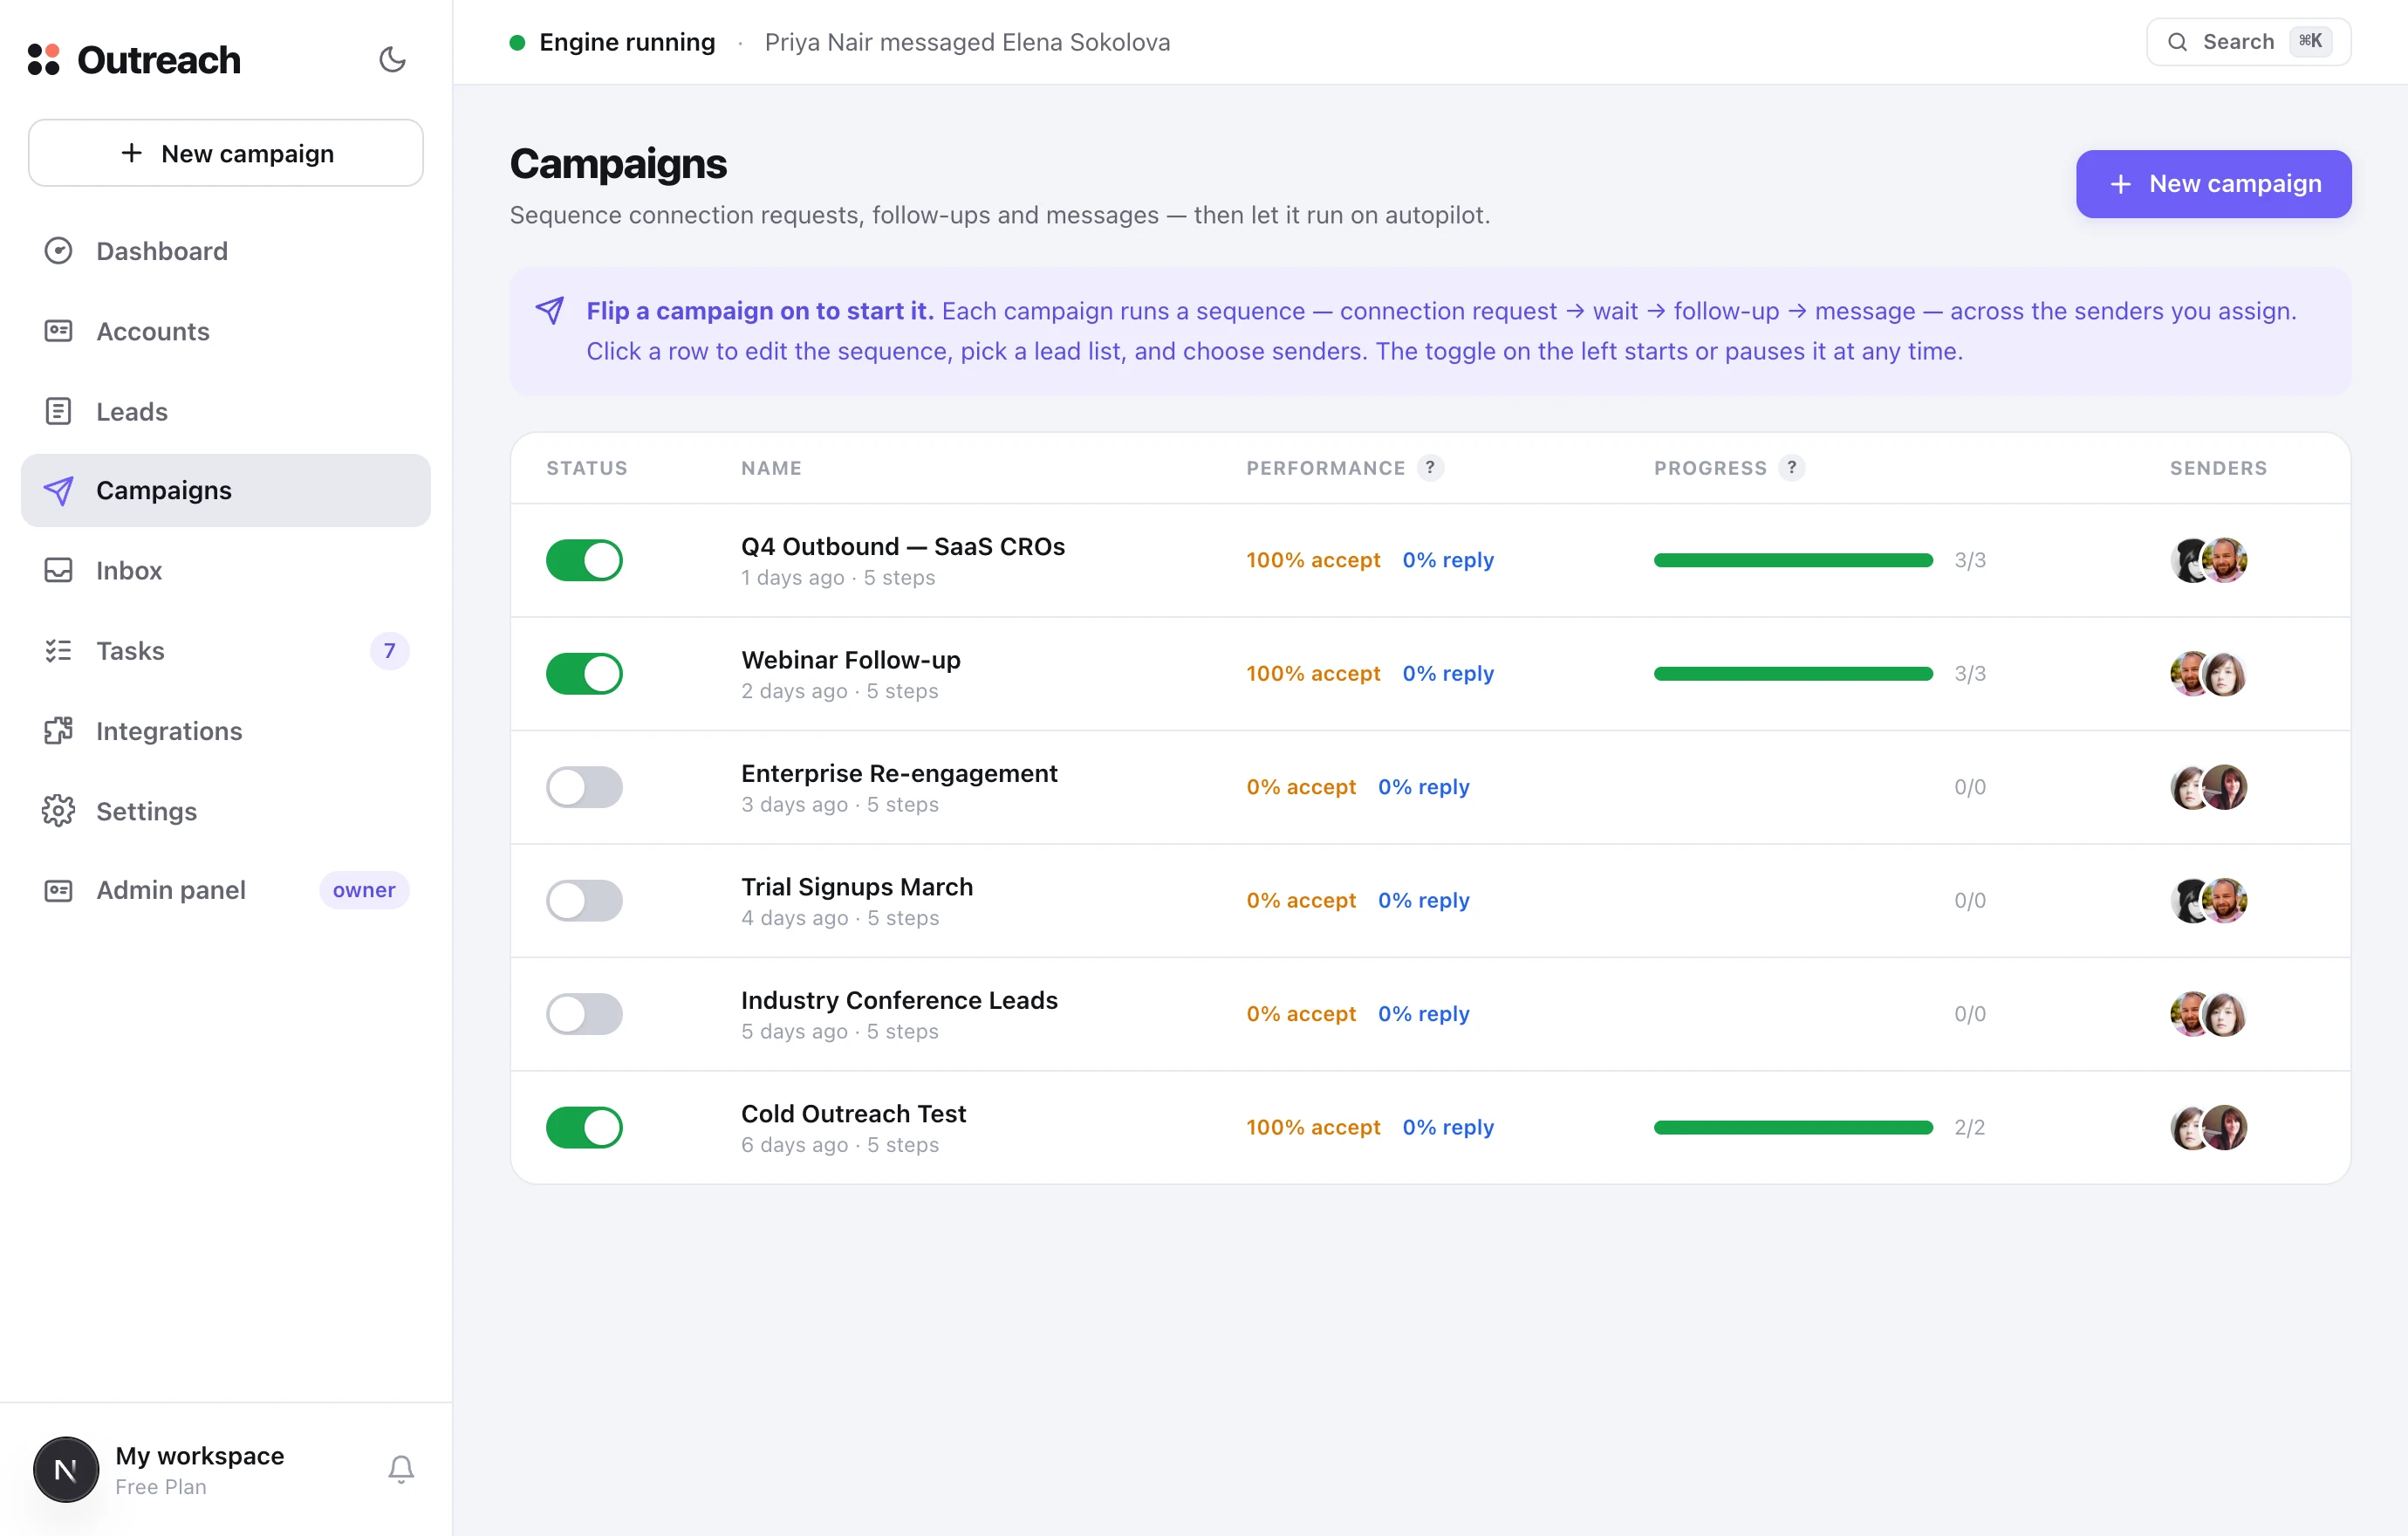The height and width of the screenshot is (1536, 2408).
Task: Click '0% reply' for Webinar Follow-up
Action: 1448,674
